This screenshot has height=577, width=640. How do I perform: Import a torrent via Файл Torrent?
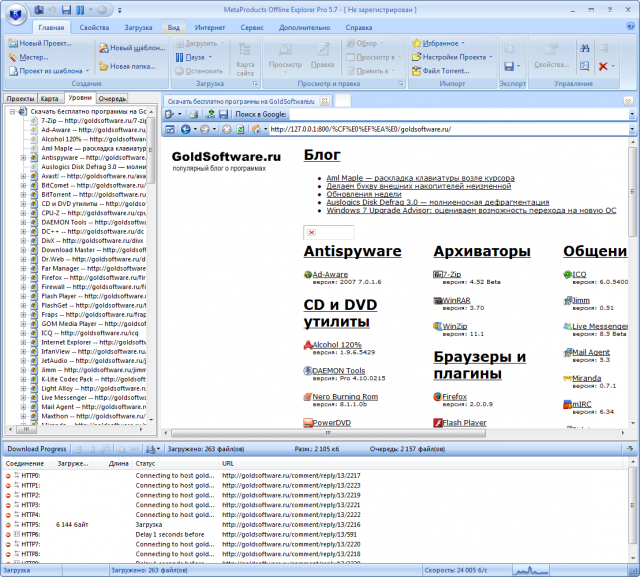[x=440, y=71]
